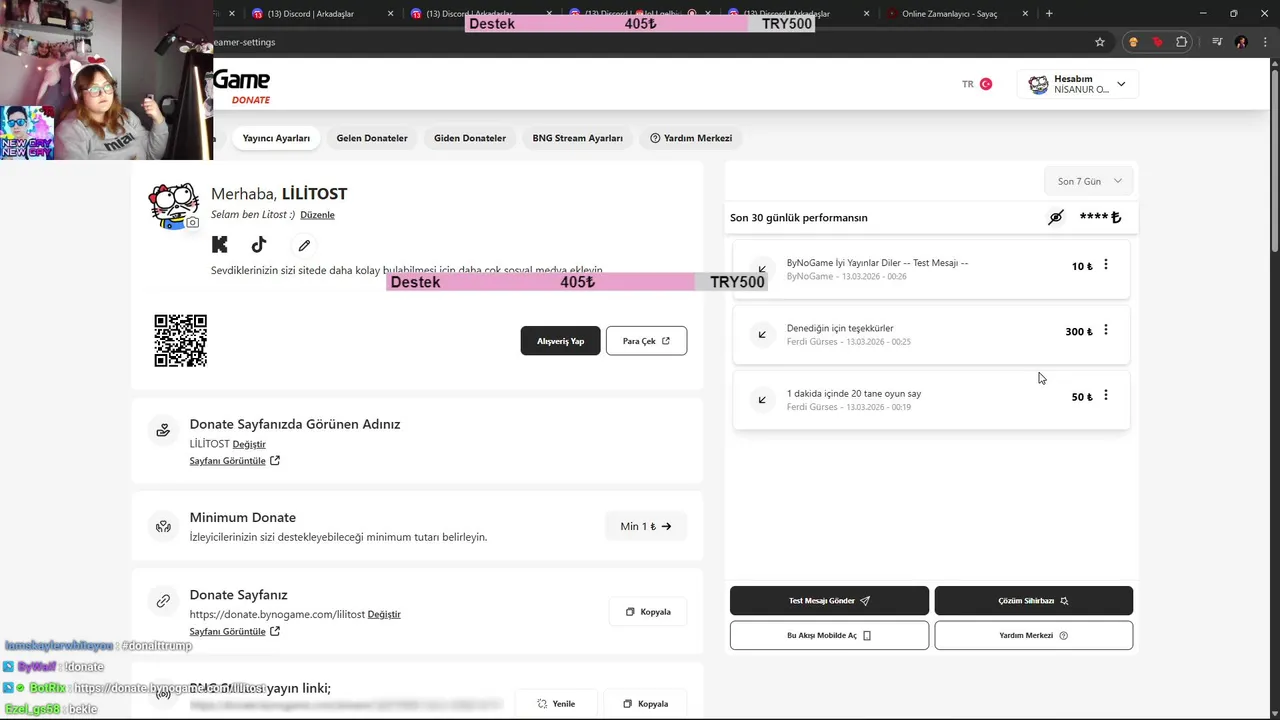Click Bu Akışı Mobilde Aç button
The width and height of the screenshot is (1280, 720).
point(829,635)
